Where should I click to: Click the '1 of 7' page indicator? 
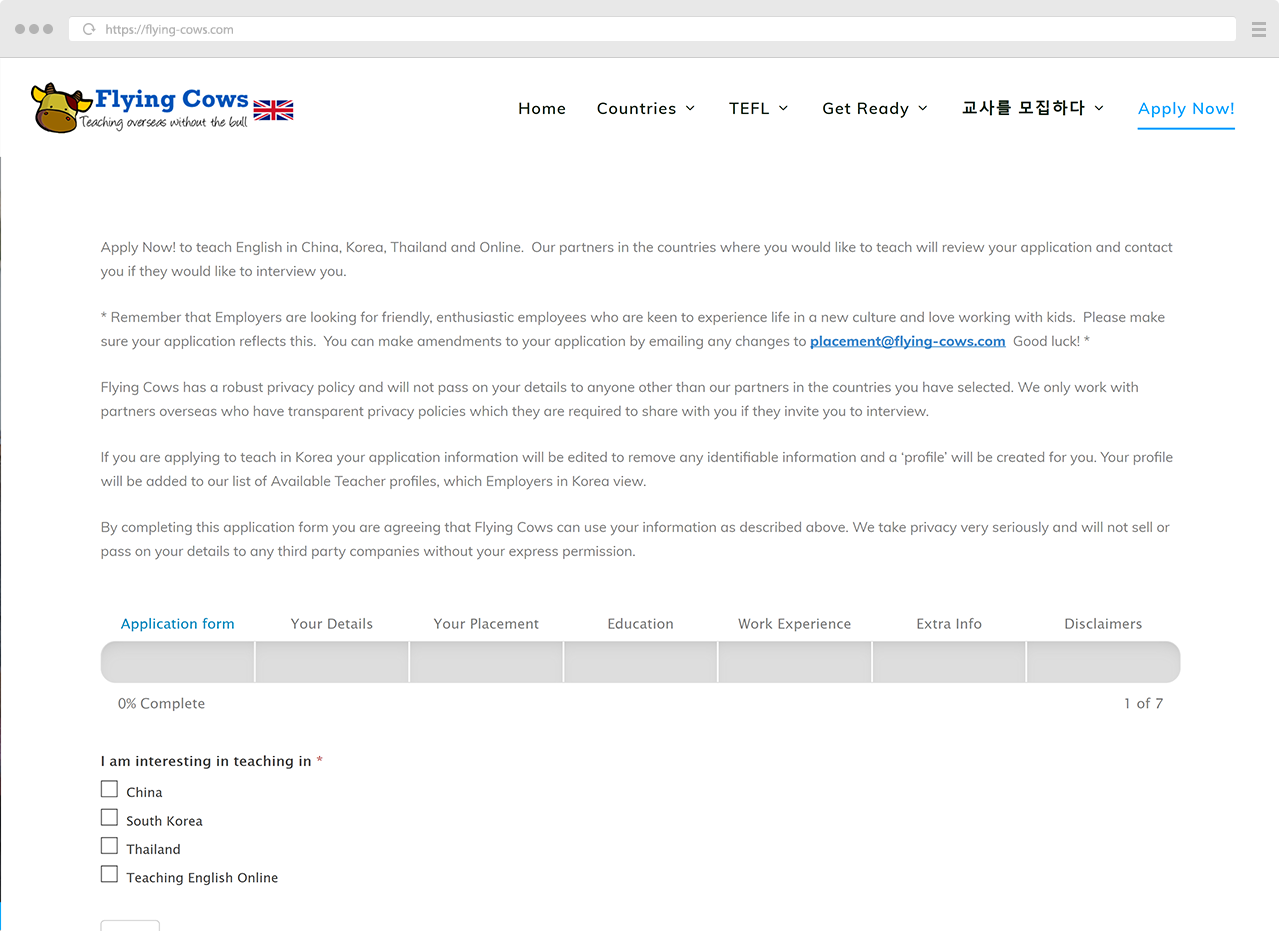[x=1143, y=704]
